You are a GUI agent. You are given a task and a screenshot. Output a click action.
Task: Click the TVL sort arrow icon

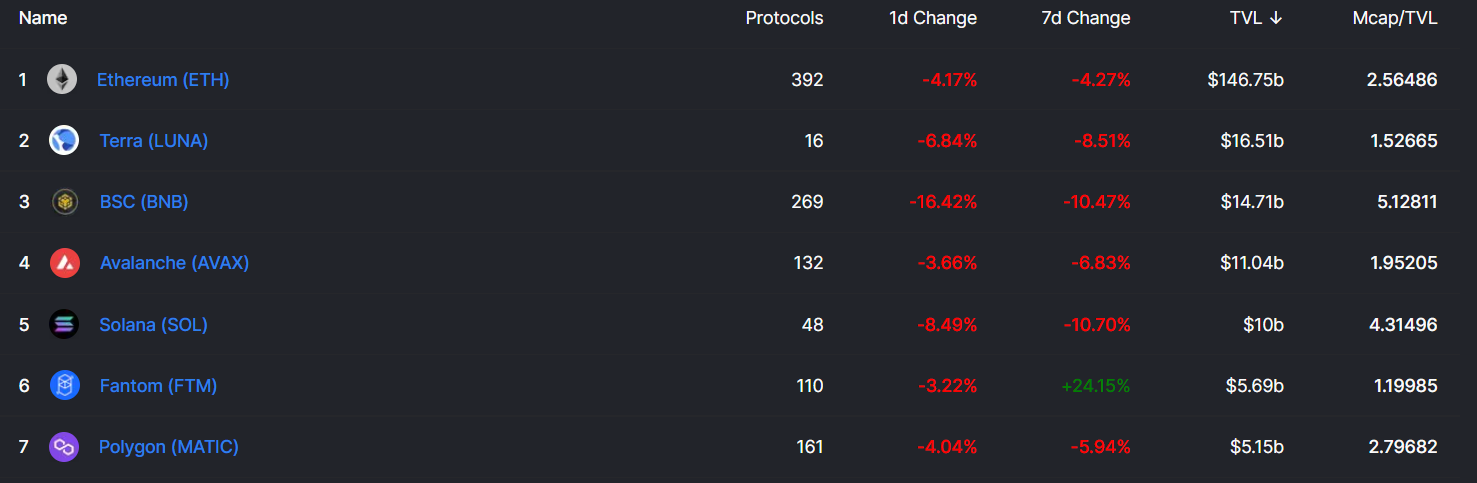click(1275, 18)
